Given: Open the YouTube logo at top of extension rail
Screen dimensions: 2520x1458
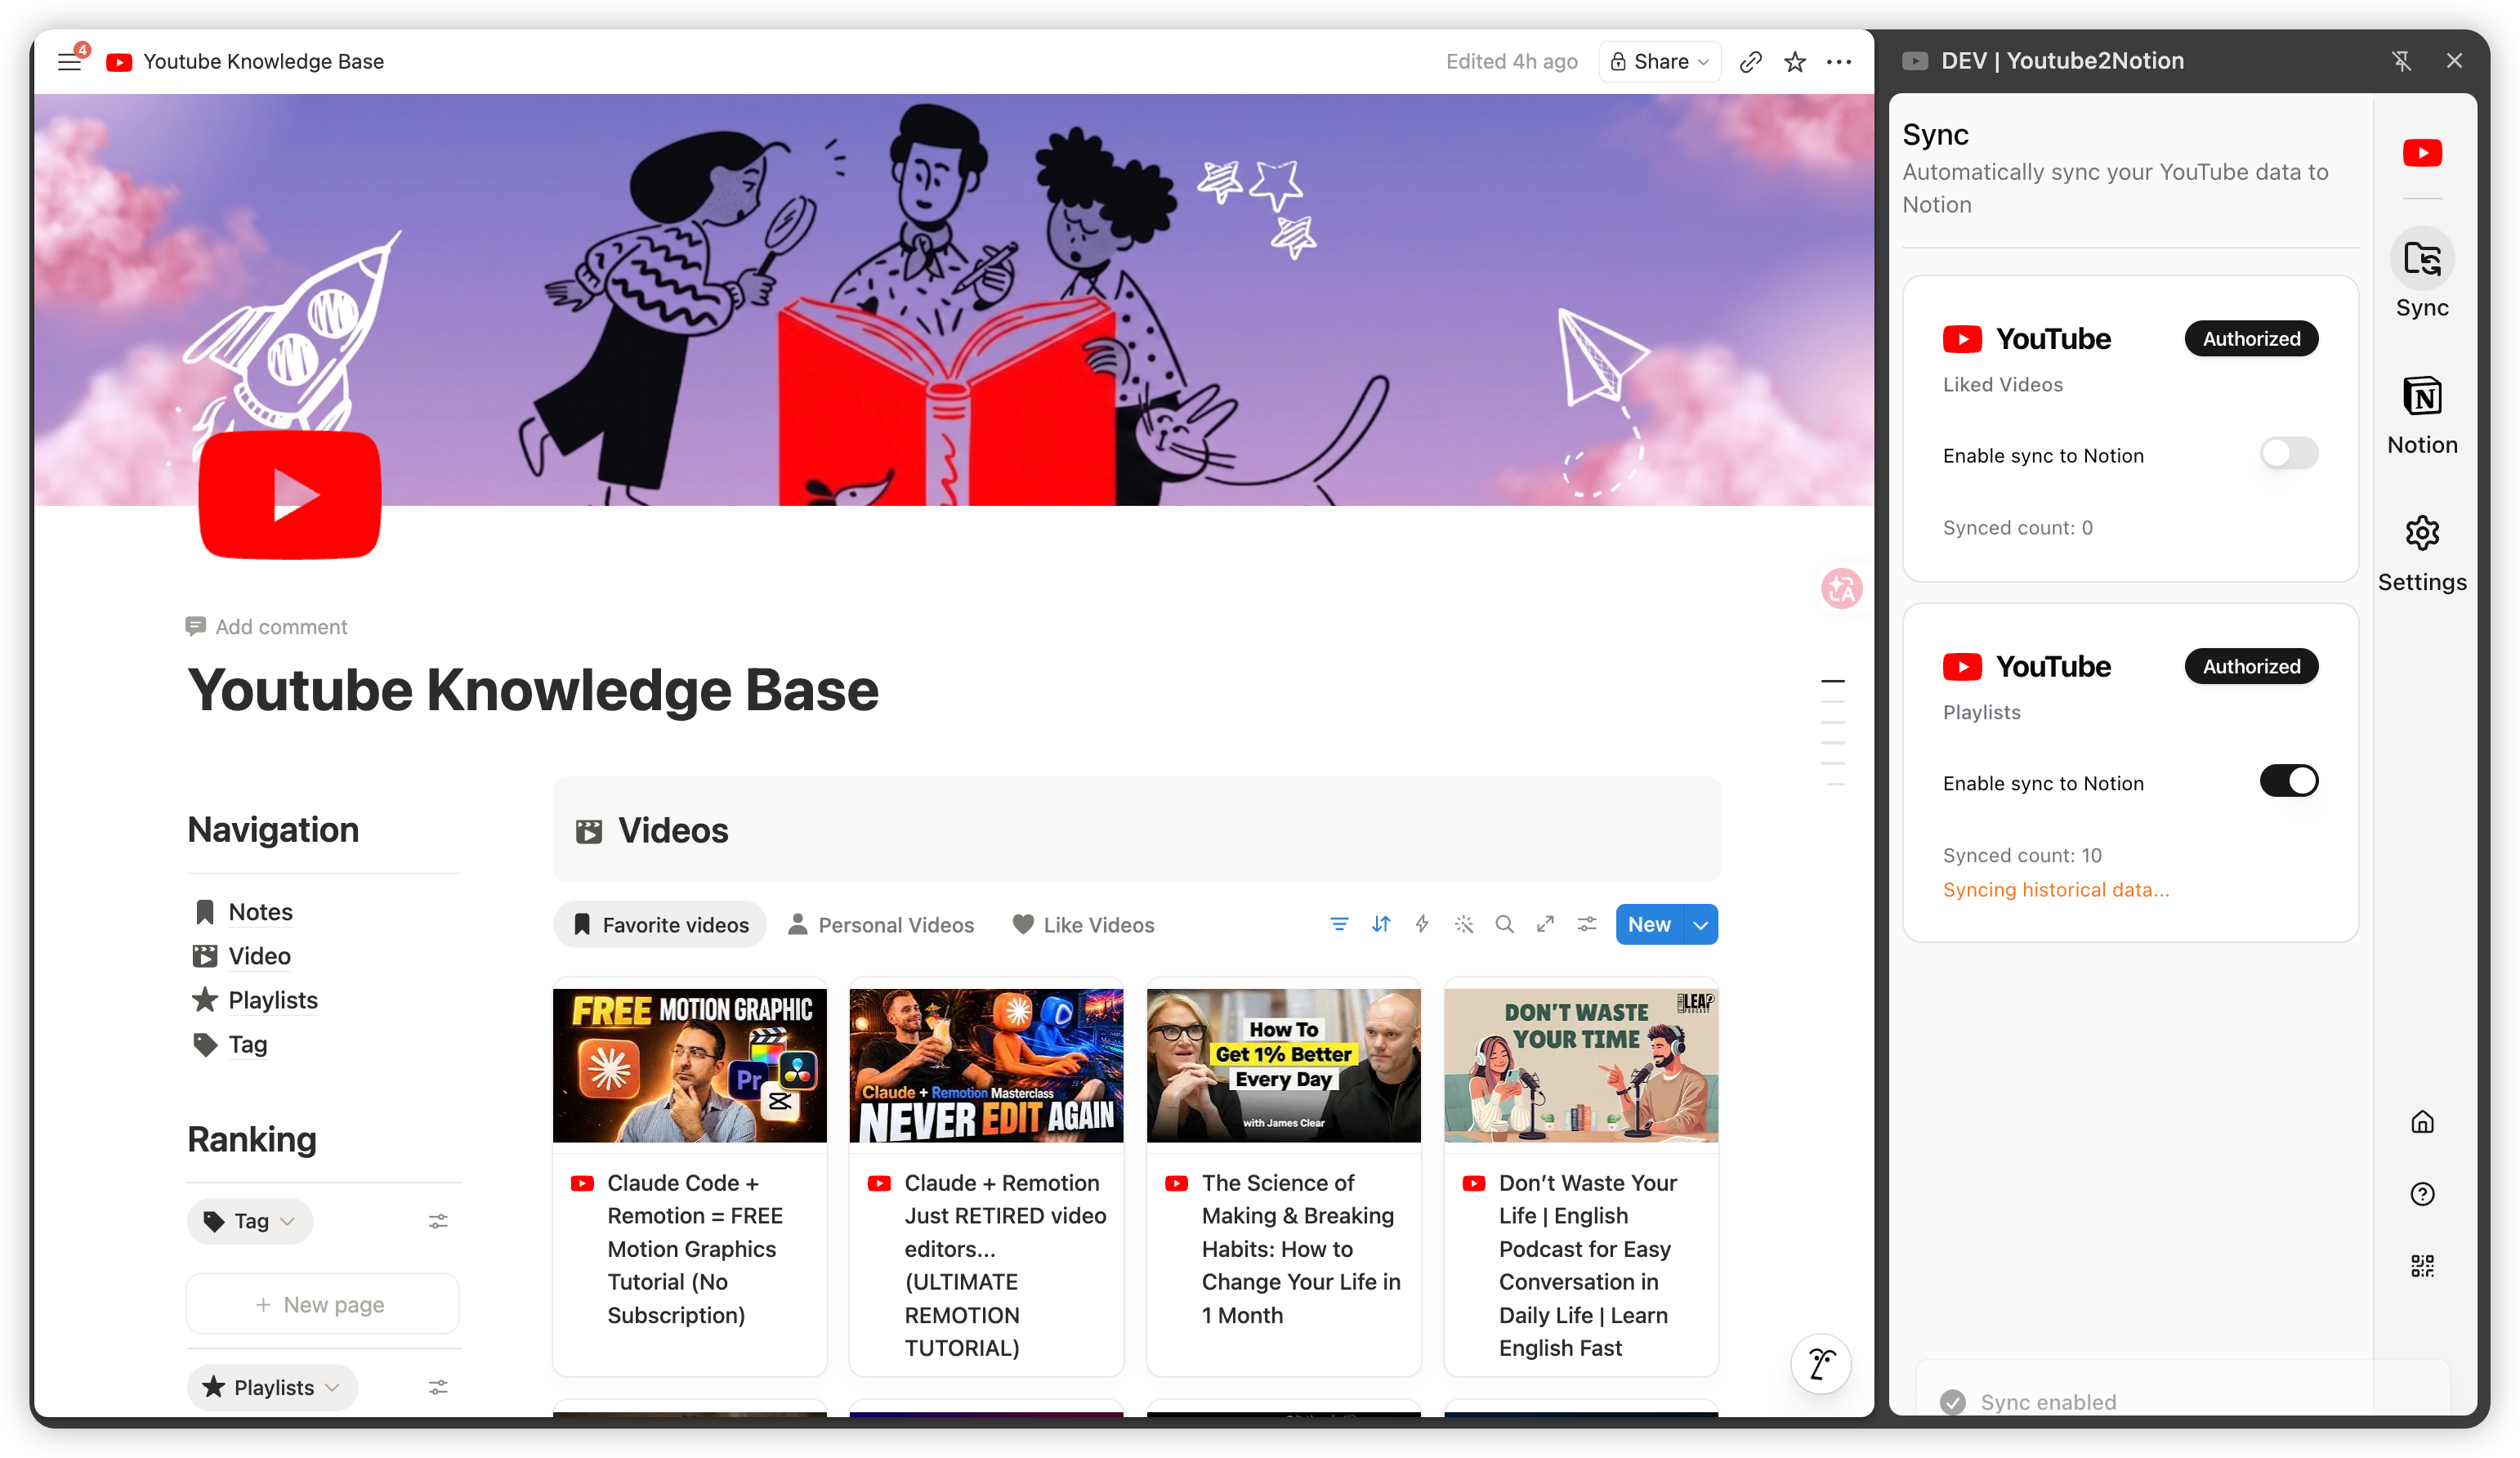Looking at the screenshot, I should [2422, 153].
